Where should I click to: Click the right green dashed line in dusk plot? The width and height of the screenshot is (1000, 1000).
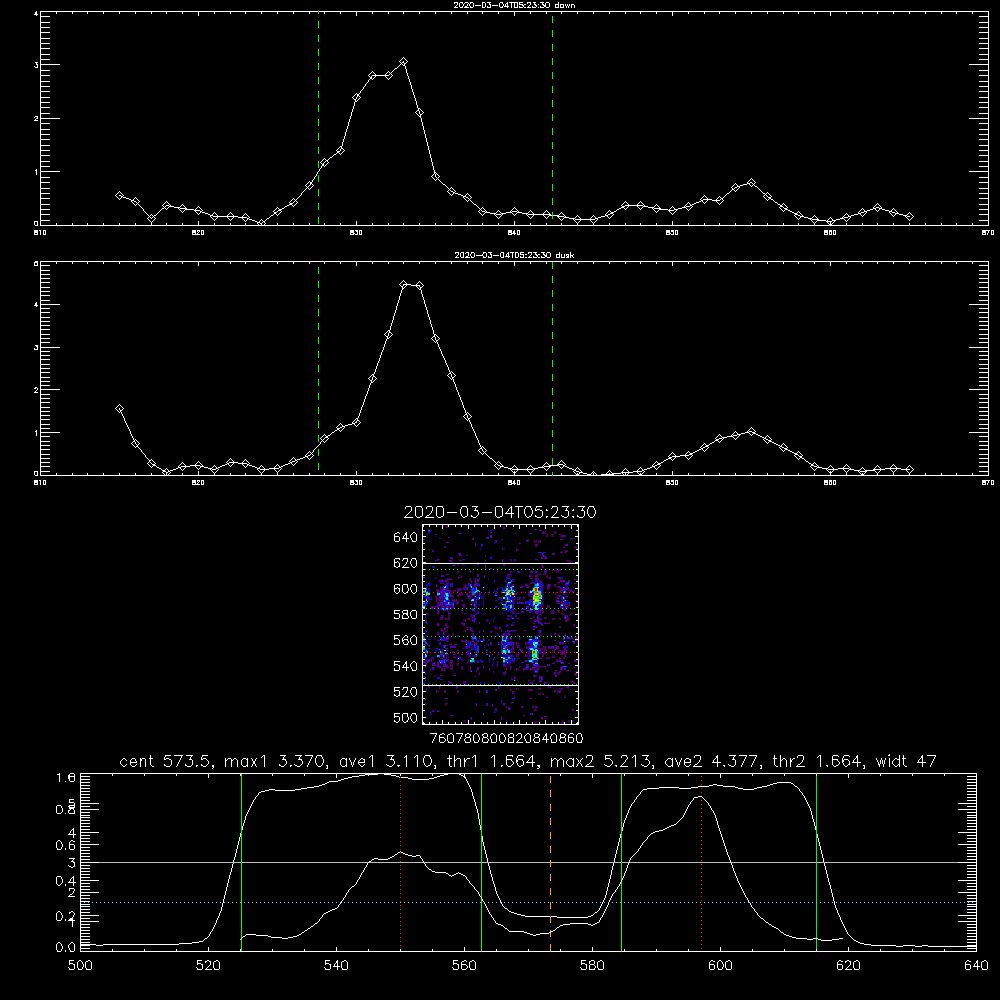552,368
